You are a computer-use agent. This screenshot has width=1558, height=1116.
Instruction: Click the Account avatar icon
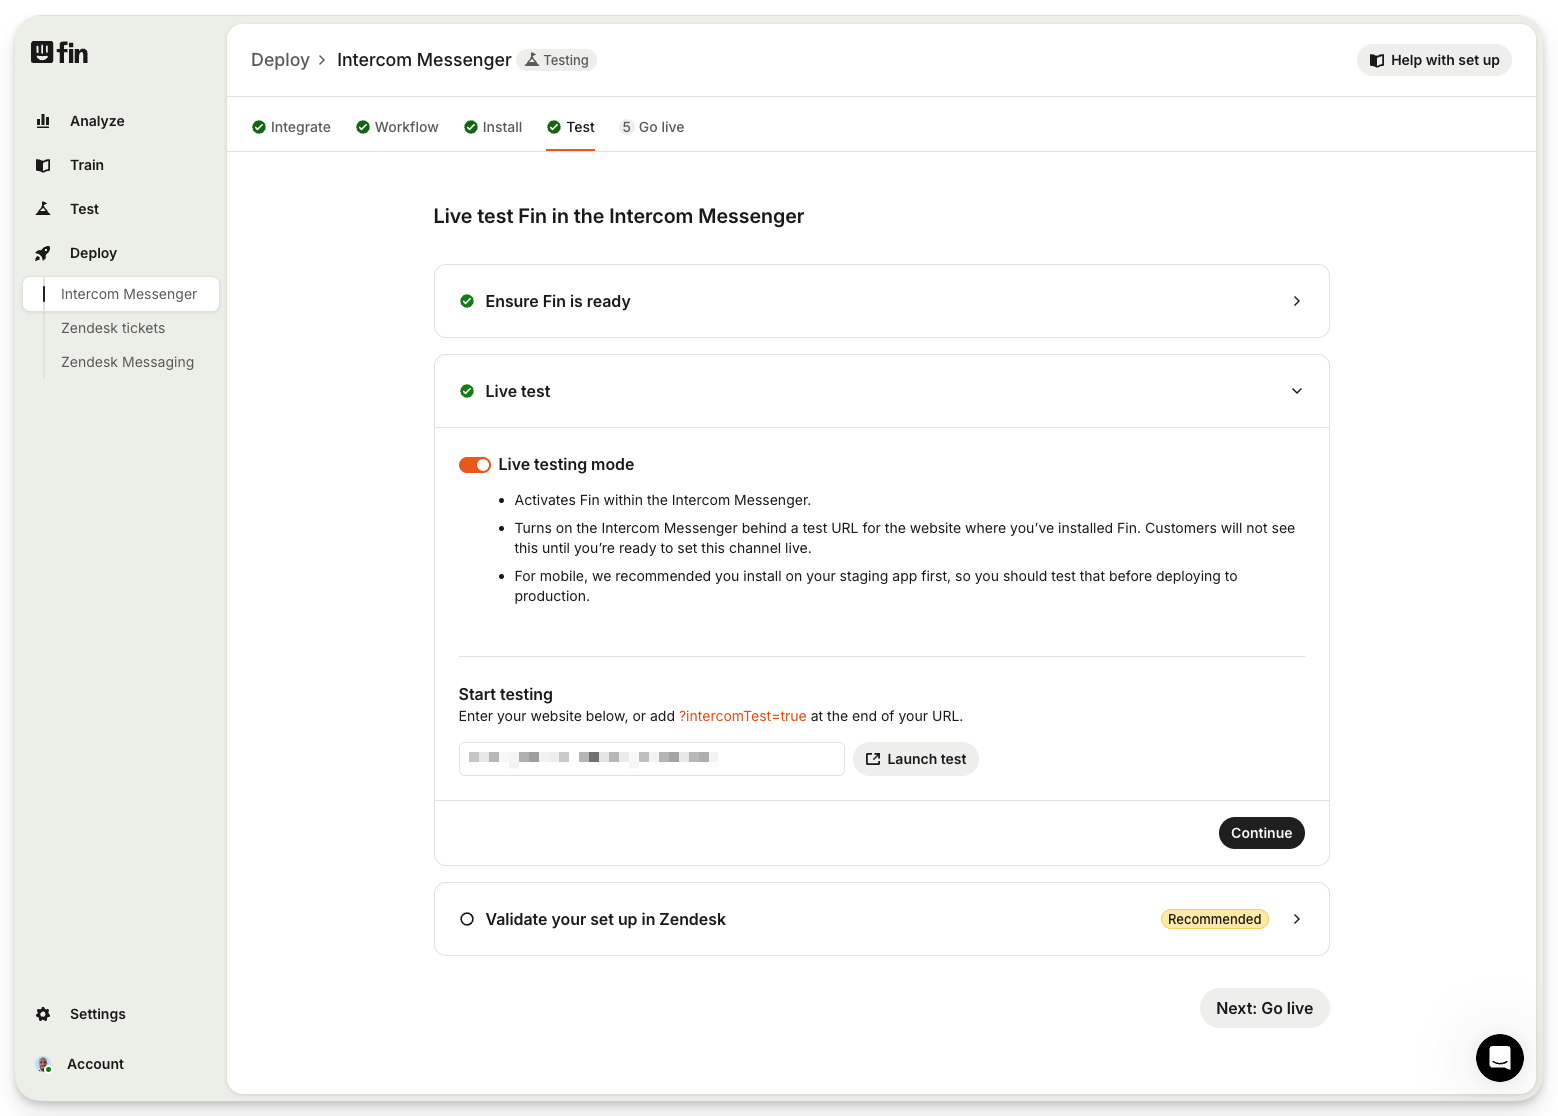(43, 1064)
